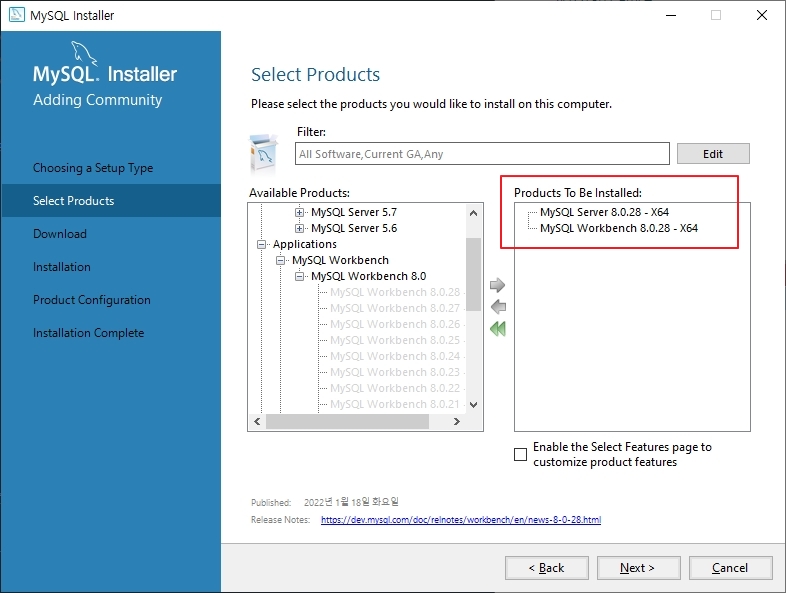This screenshot has height=593, width=786.
Task: Select the Applications category label
Action: [305, 244]
